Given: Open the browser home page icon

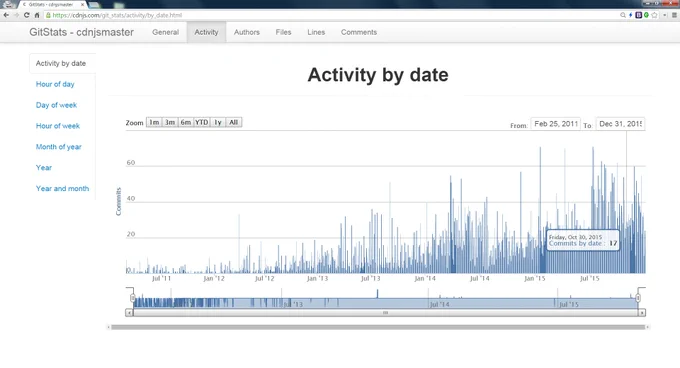Looking at the screenshot, I should 37,15.
